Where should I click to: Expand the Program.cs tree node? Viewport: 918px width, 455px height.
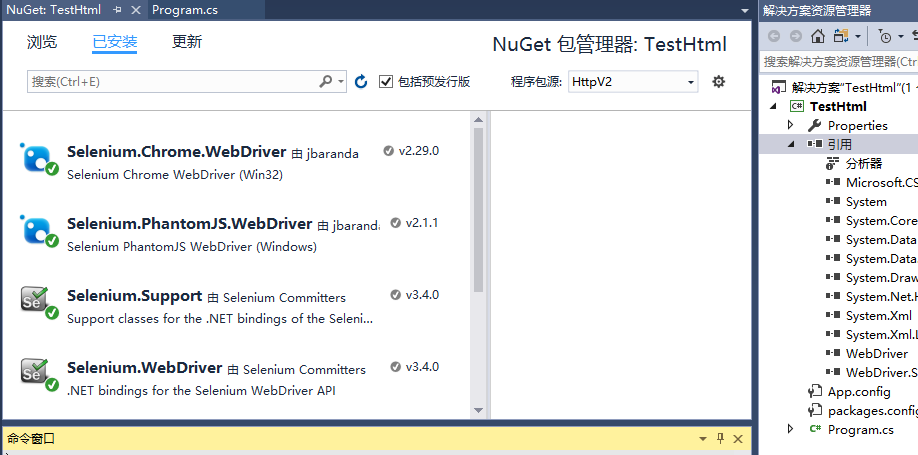point(790,429)
